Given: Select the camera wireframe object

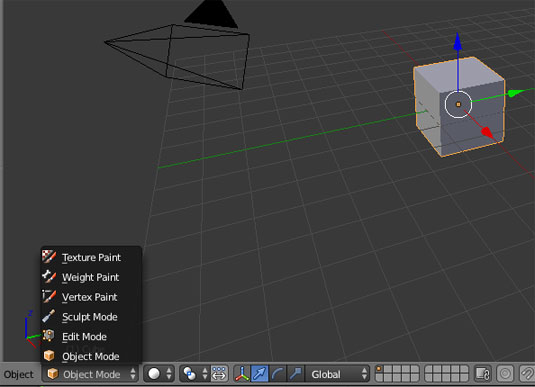Looking at the screenshot, I should [x=177, y=56].
